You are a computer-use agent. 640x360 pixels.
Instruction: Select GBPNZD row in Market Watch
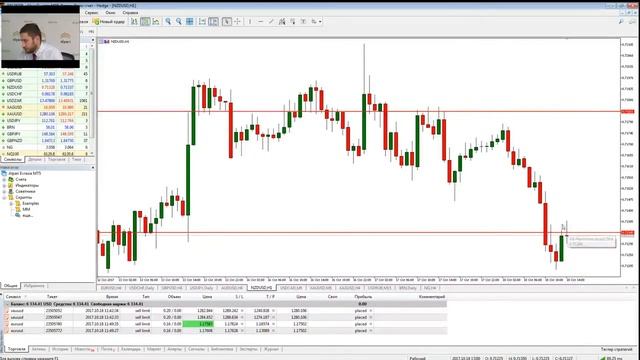click(45, 140)
